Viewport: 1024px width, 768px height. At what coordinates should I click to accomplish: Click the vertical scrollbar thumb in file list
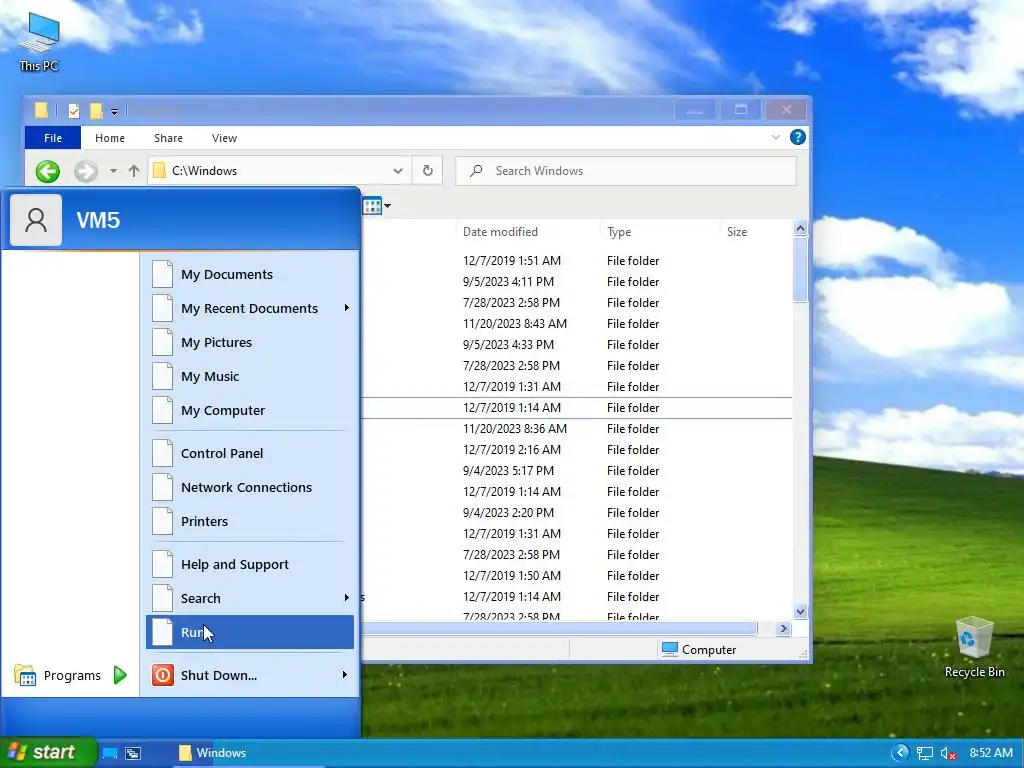[x=800, y=270]
